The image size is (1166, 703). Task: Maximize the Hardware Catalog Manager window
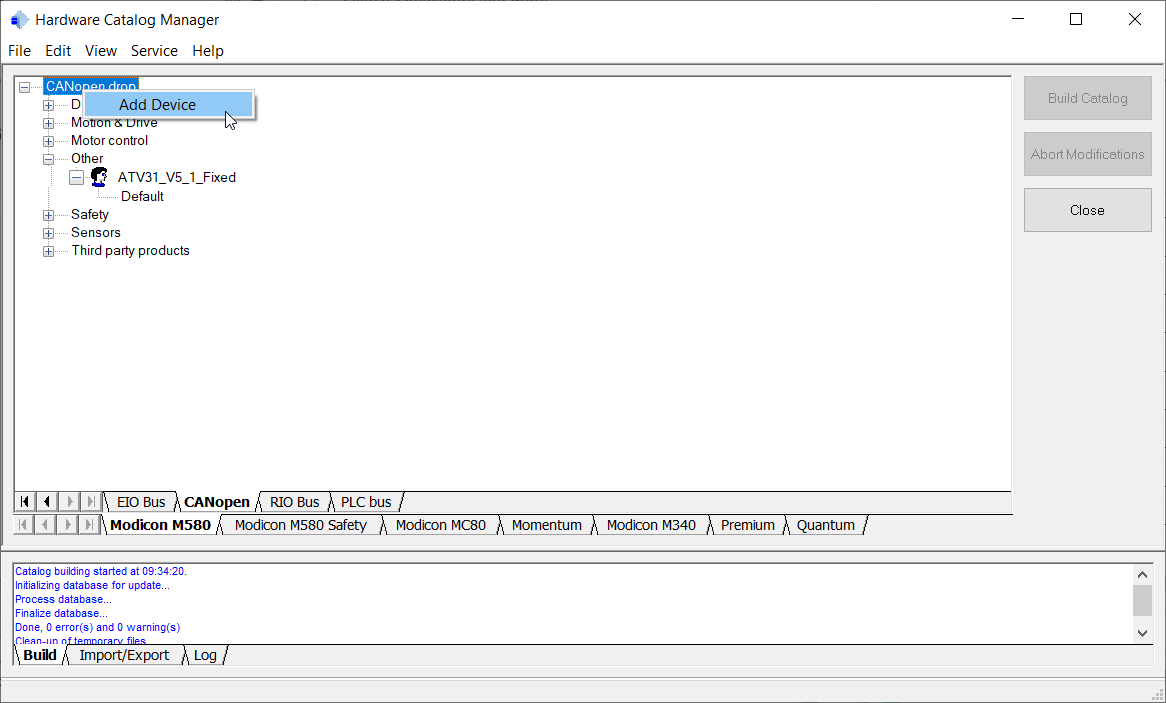coord(1076,19)
